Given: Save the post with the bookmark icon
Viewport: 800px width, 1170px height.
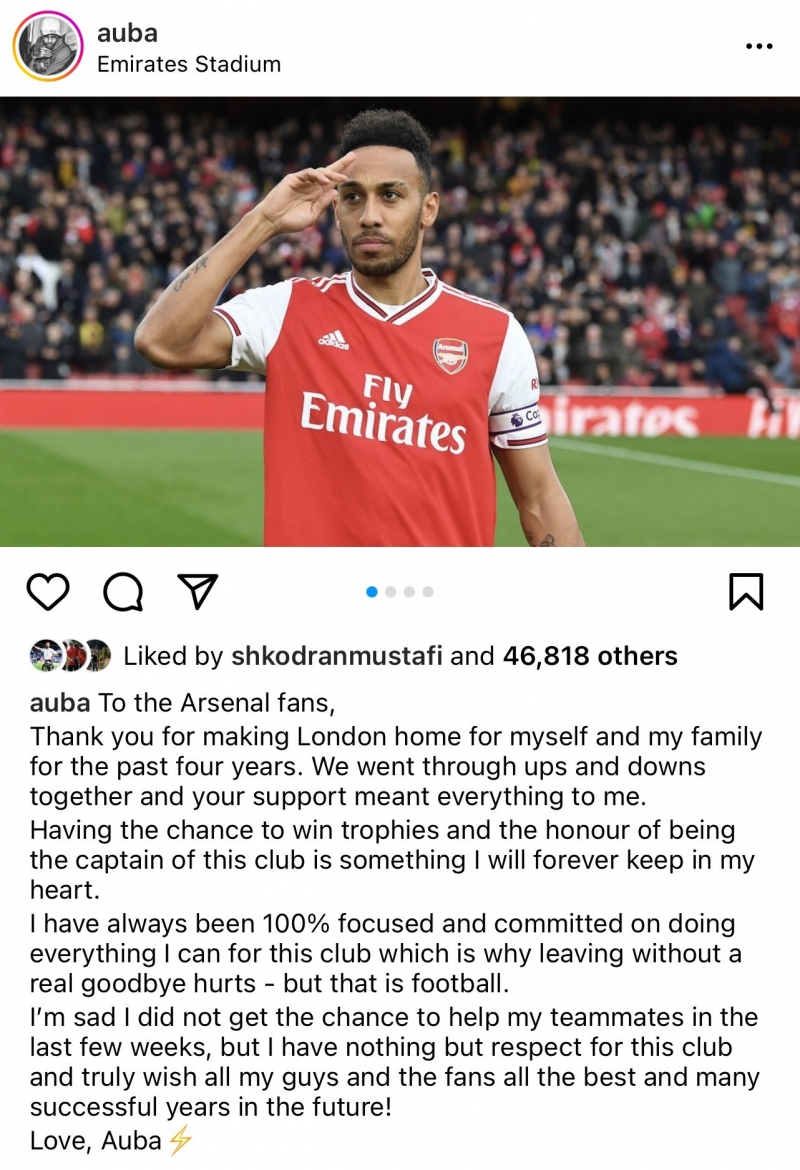Looking at the screenshot, I should (x=746, y=592).
